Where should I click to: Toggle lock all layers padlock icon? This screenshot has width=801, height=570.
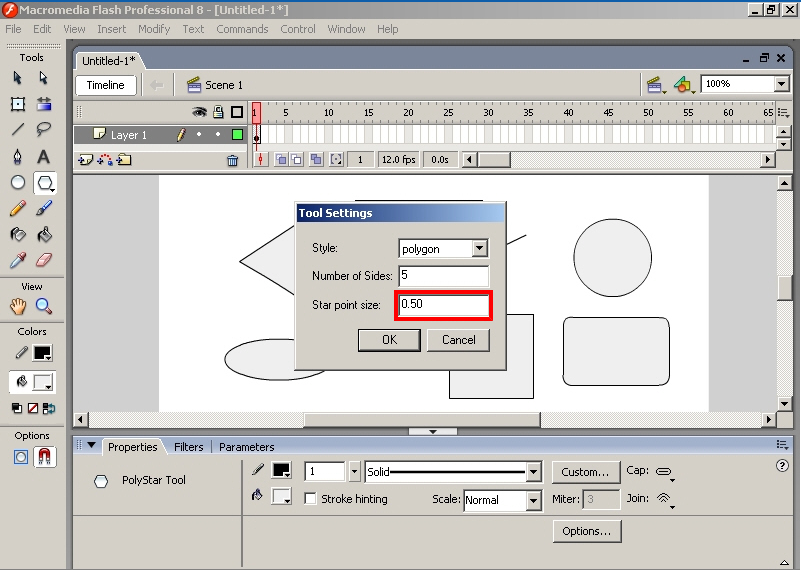(x=218, y=112)
